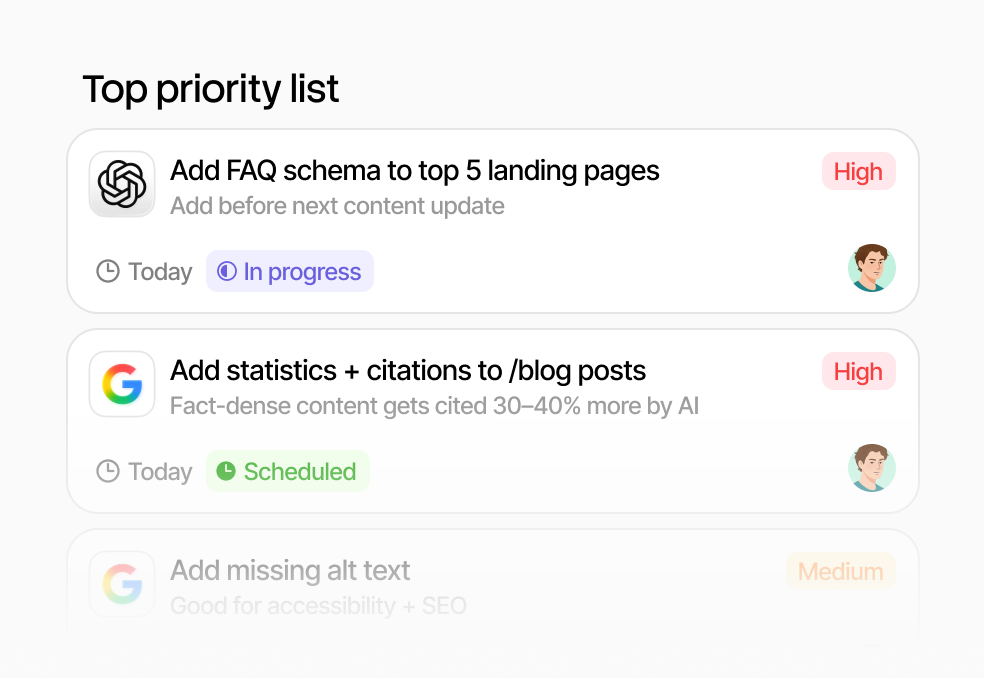Image resolution: width=984 pixels, height=678 pixels.
Task: Toggle the In progress status badge
Action: pos(290,271)
